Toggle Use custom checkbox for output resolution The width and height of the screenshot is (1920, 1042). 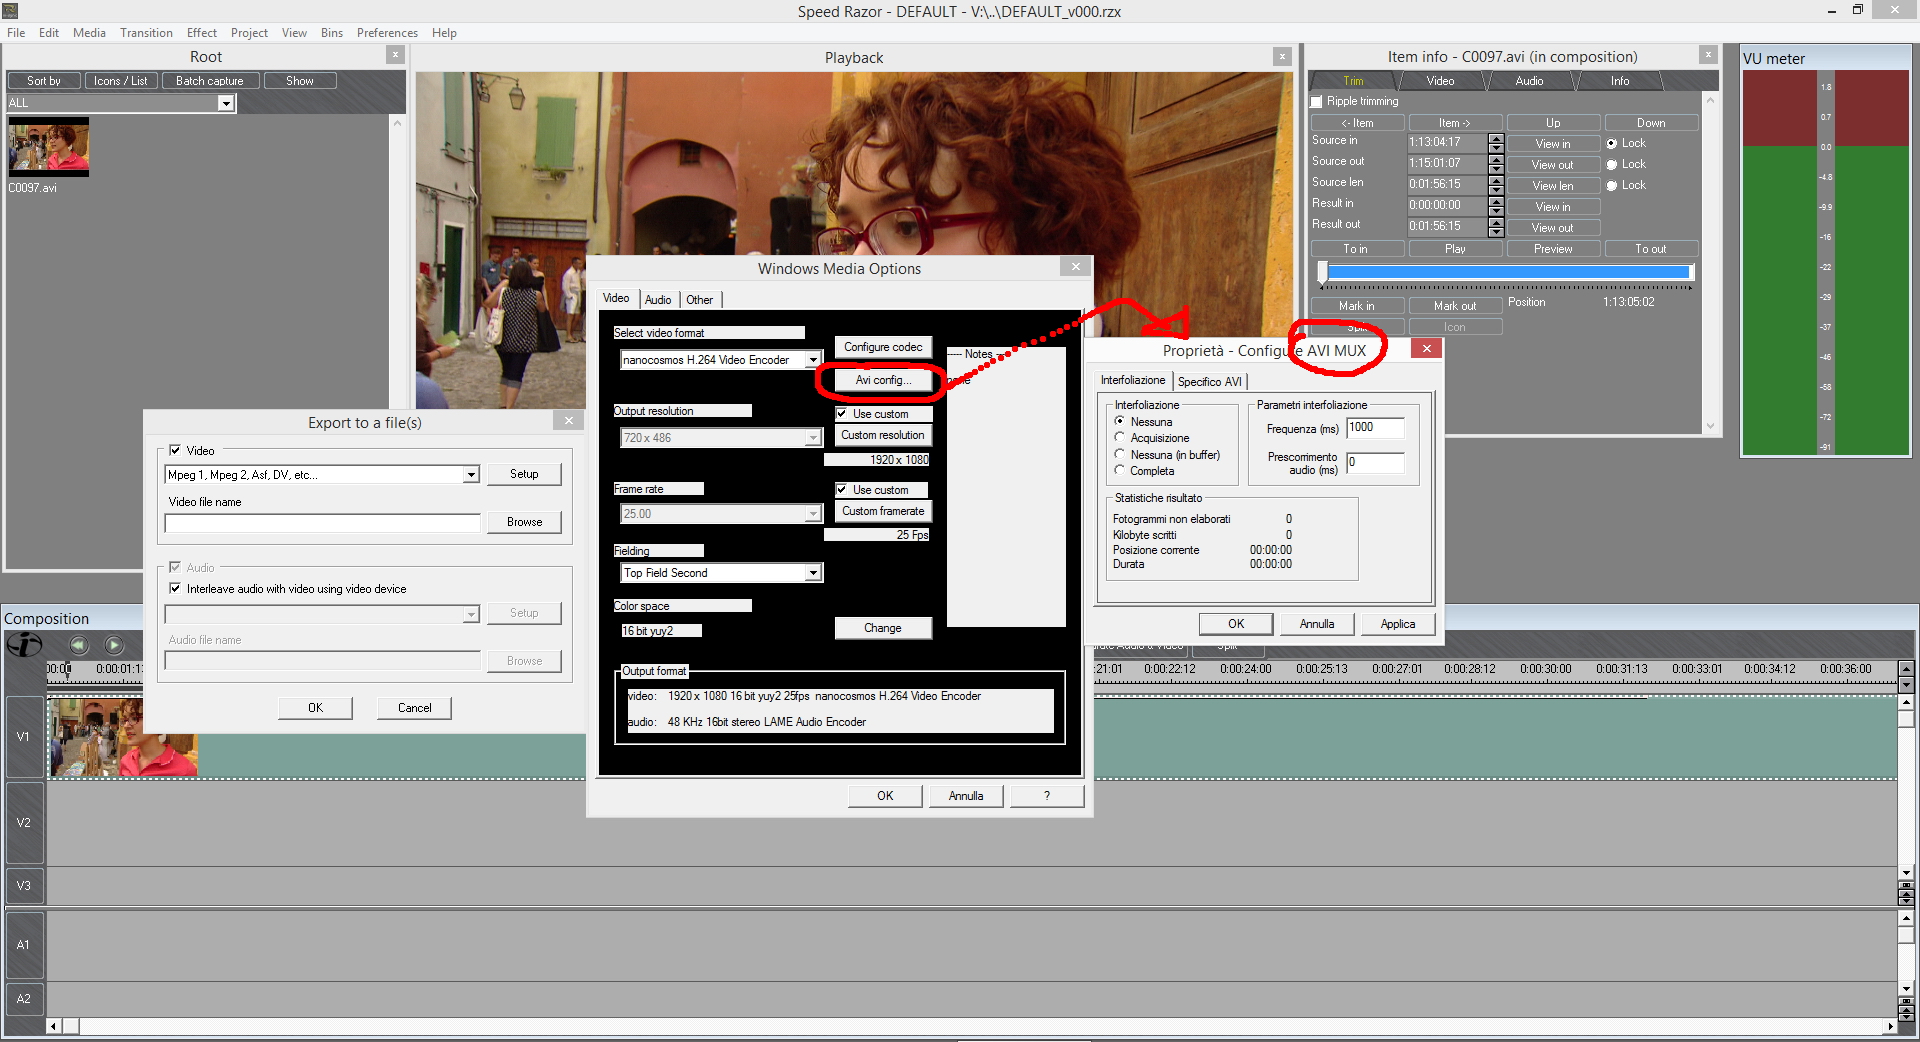(x=842, y=413)
